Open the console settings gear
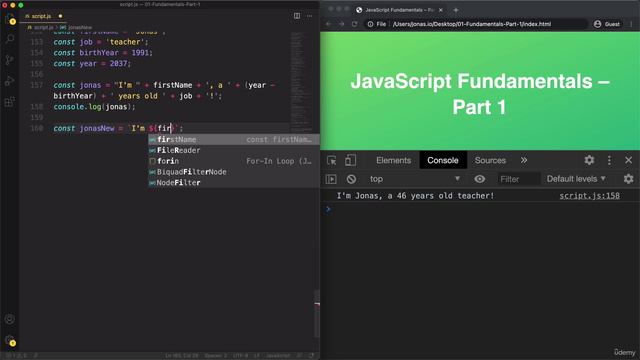Screen dimensions: 640x360 (629, 179)
